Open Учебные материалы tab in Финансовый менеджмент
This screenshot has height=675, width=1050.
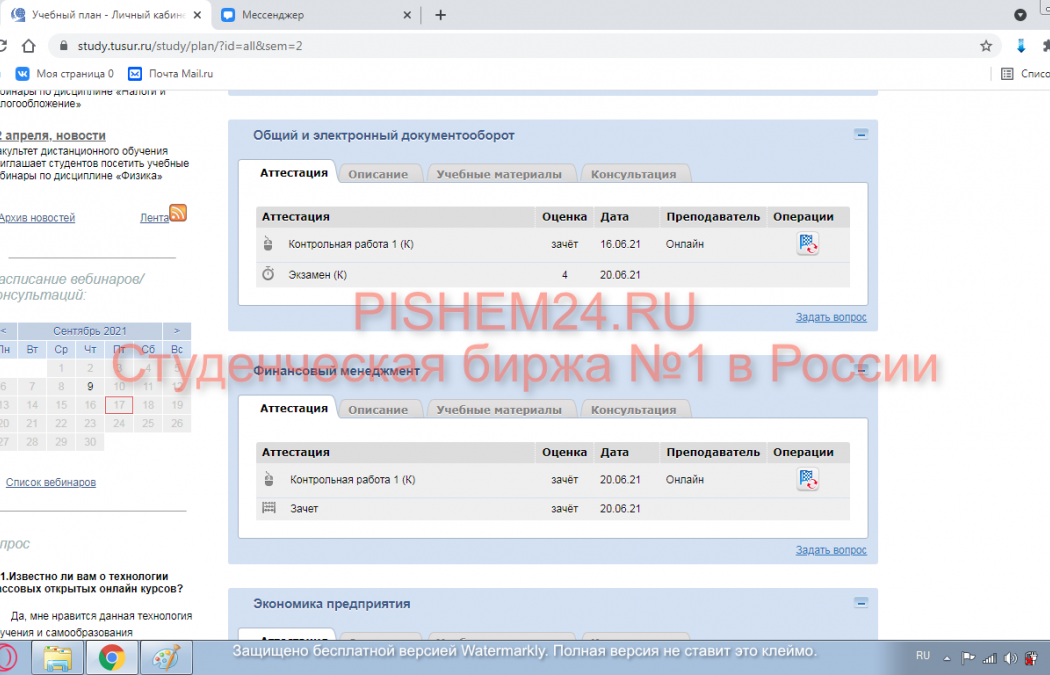[x=499, y=410]
